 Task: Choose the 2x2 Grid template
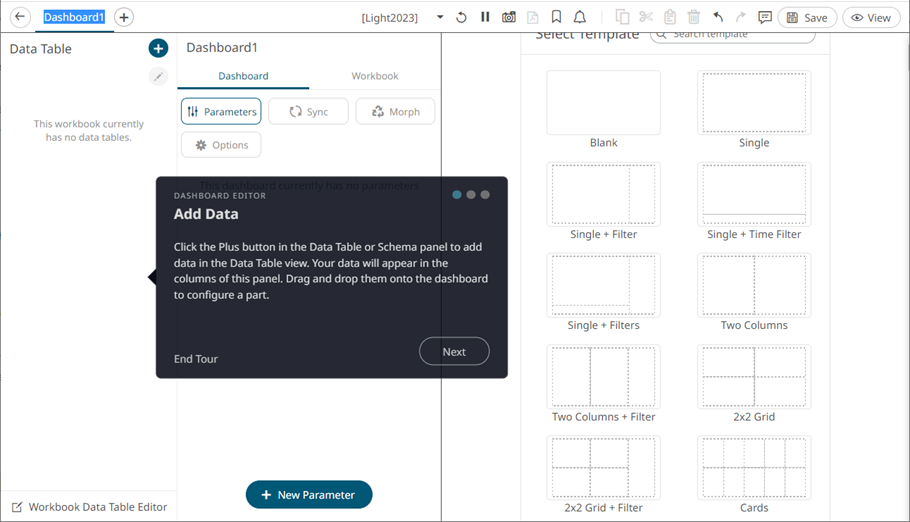pos(754,377)
